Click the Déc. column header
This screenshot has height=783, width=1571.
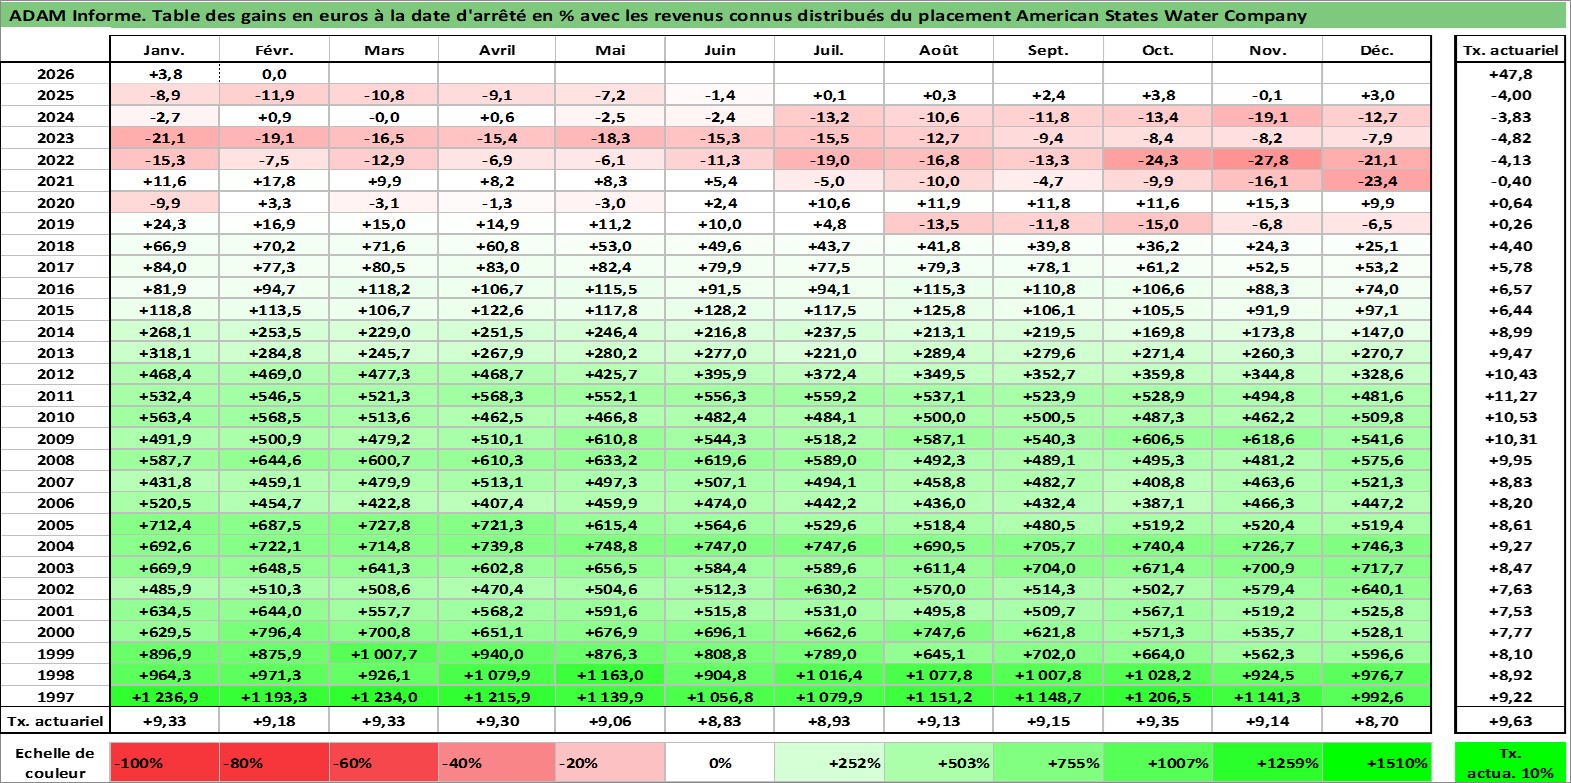1376,50
